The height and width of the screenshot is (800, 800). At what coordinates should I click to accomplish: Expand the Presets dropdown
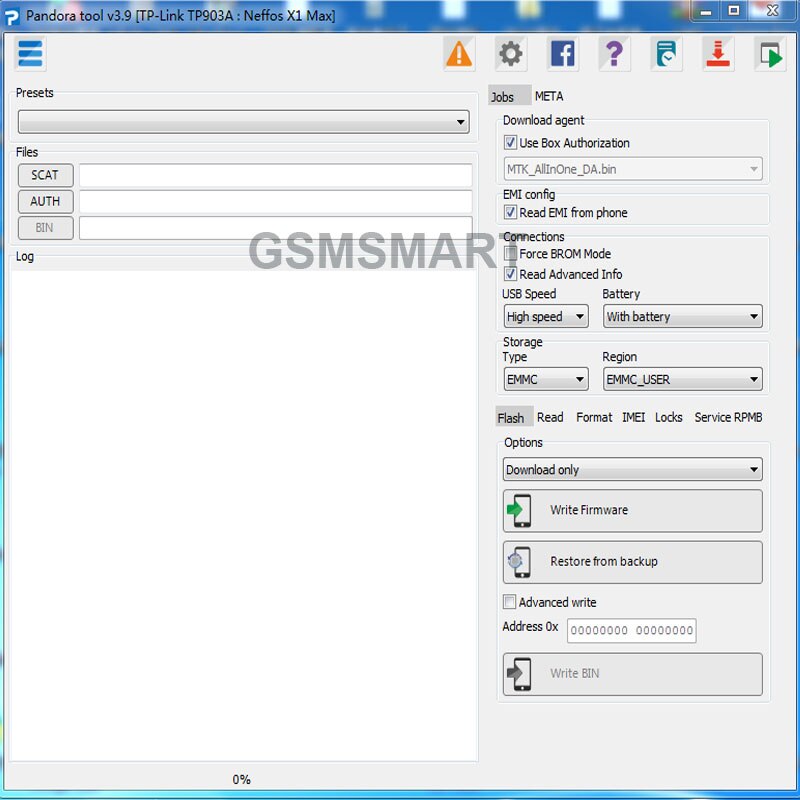(x=243, y=122)
